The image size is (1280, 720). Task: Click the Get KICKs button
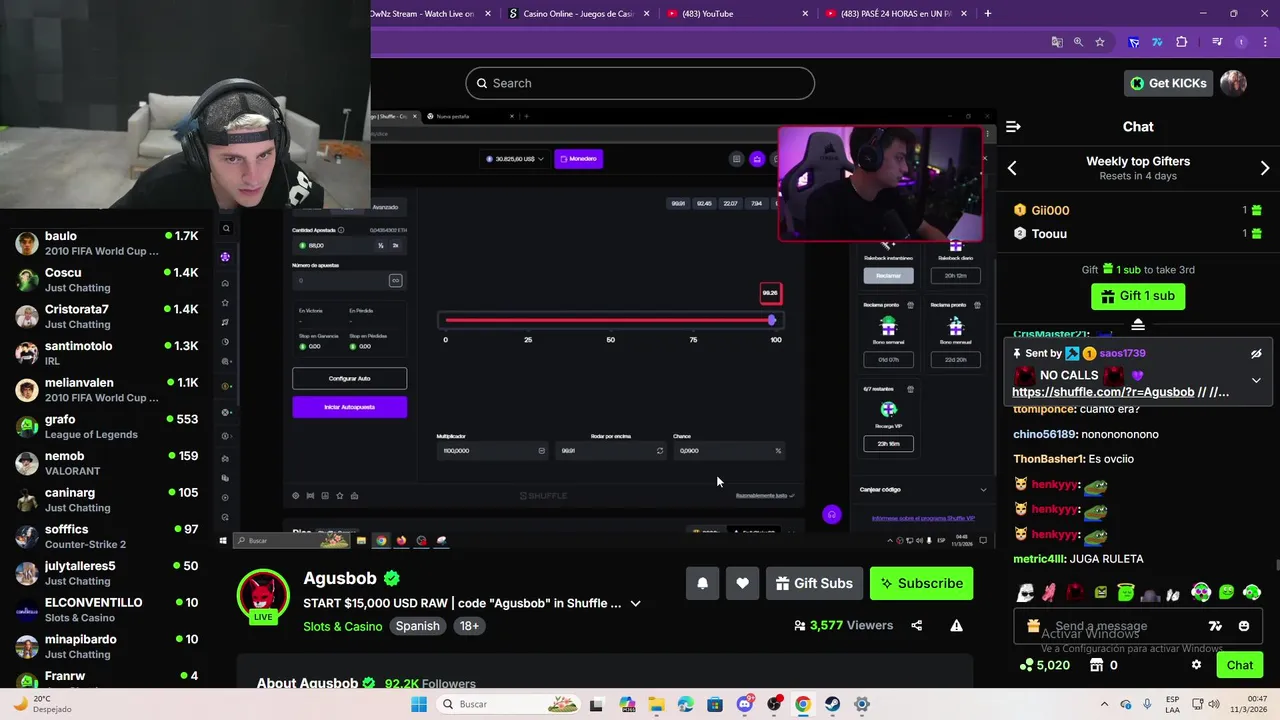1169,83
